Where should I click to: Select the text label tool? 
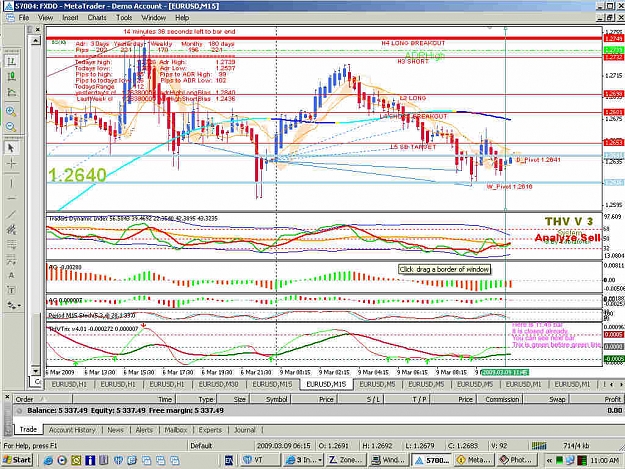[x=11, y=290]
